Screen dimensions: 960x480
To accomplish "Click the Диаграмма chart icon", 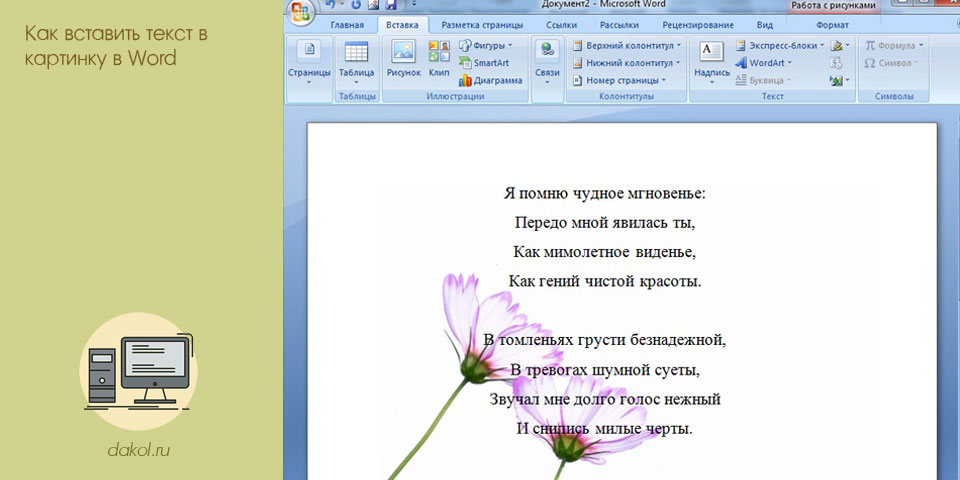I will pos(490,80).
